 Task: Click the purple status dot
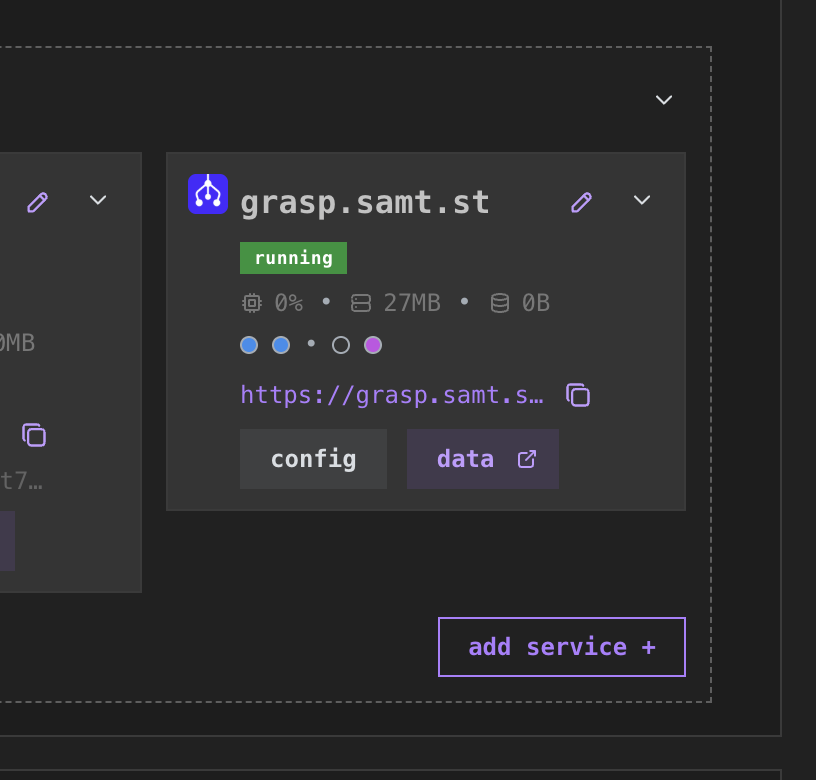373,345
